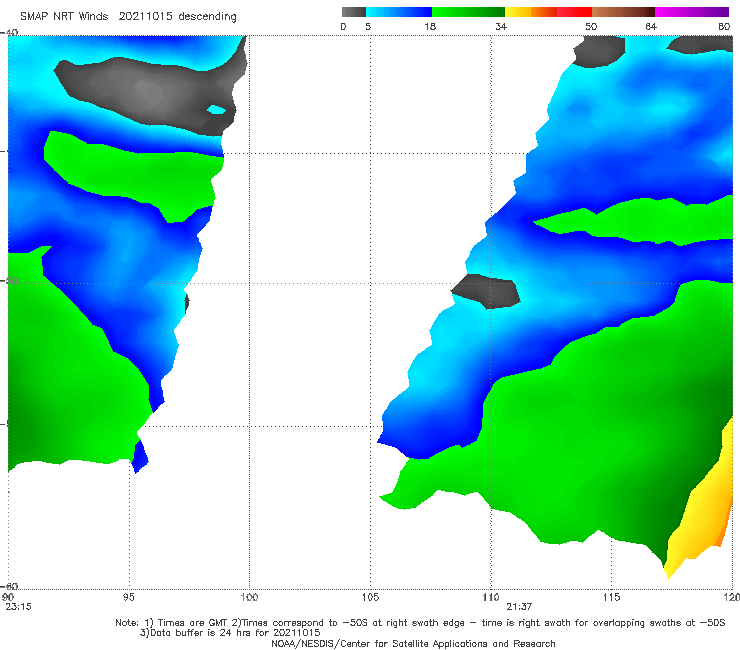Image resolution: width=740 pixels, height=650 pixels.
Task: Click the longitude axis label '100'
Action: tap(249, 597)
